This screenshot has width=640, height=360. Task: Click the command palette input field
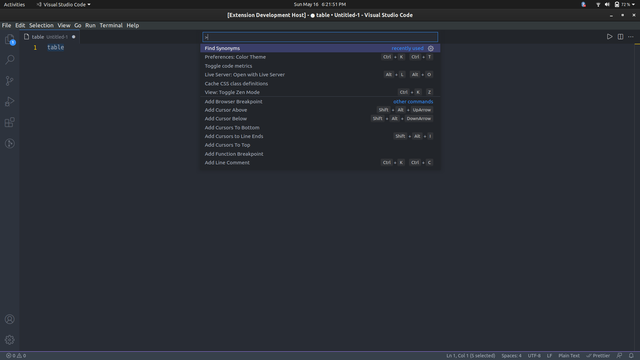(x=320, y=37)
